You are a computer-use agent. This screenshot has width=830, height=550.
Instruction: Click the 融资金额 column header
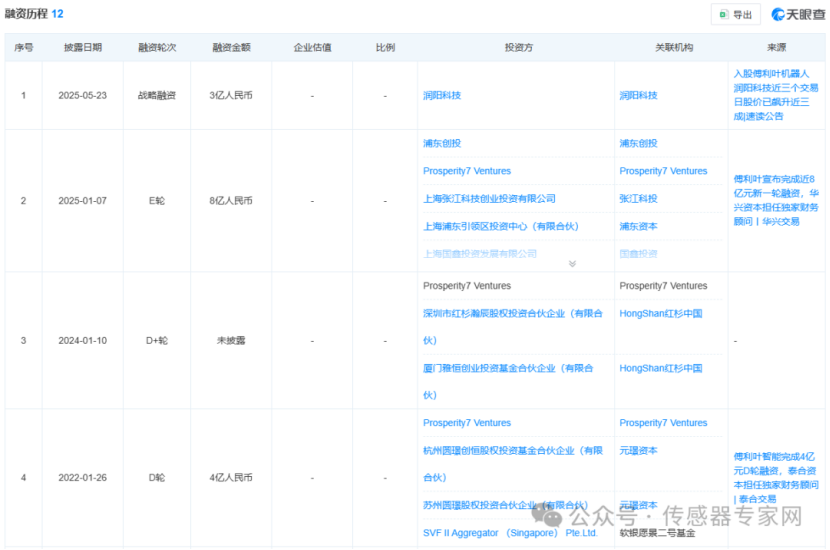(x=231, y=48)
